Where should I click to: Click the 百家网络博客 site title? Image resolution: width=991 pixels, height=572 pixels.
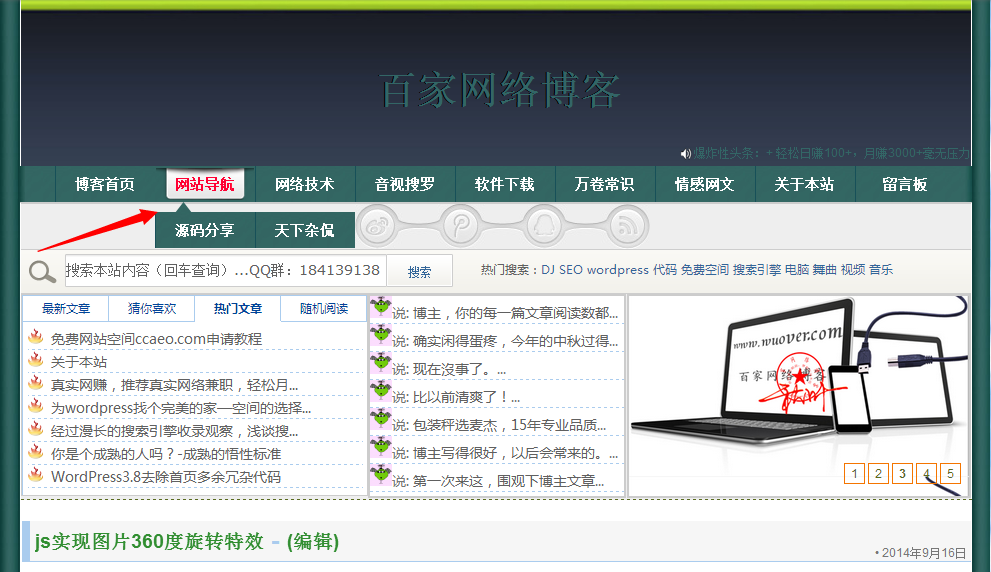pyautogui.click(x=499, y=90)
